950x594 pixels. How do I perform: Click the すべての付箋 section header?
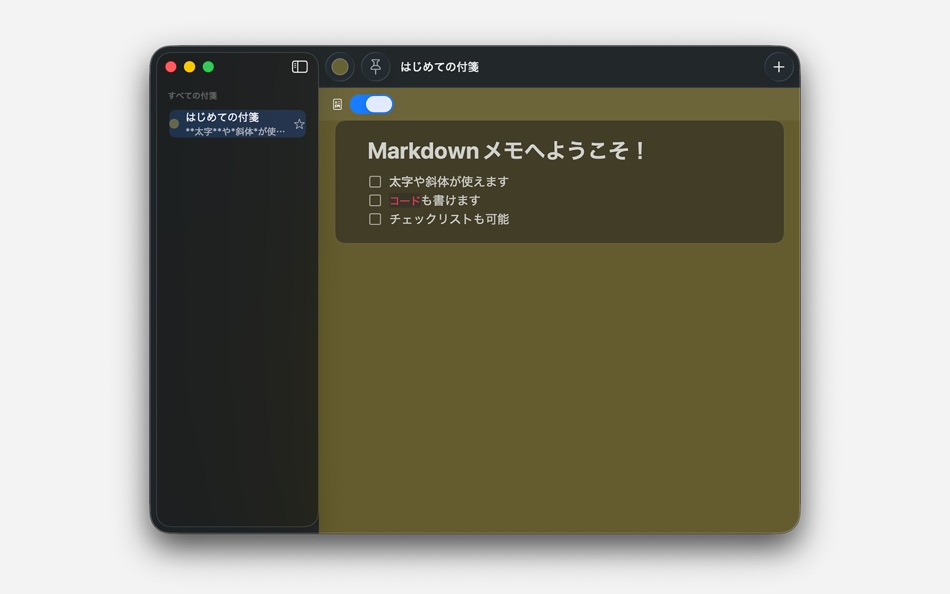coord(188,94)
